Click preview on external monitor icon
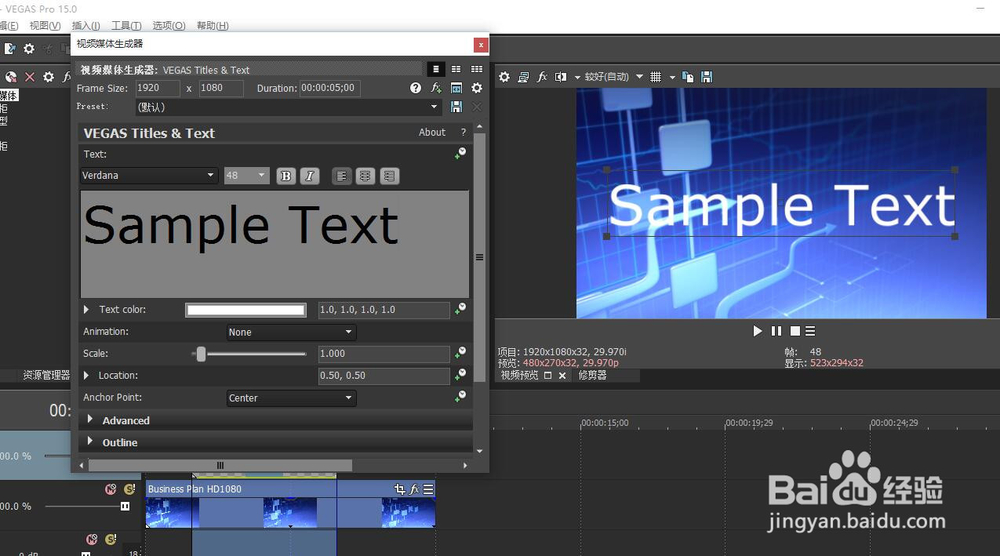 point(523,77)
